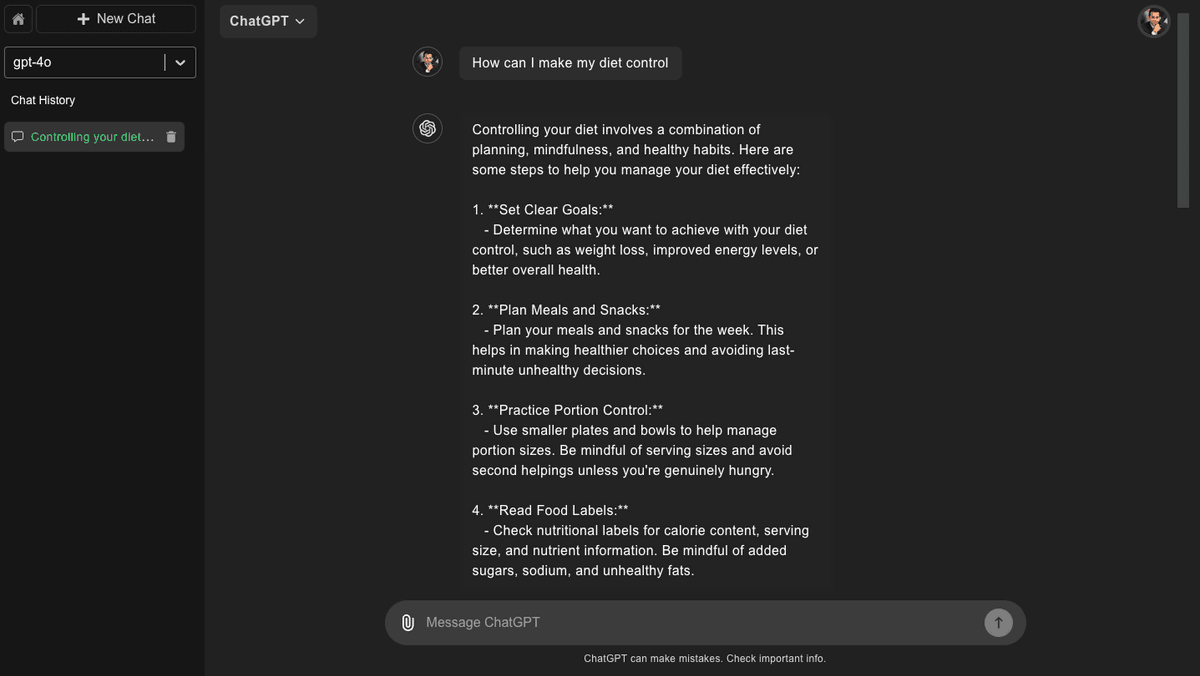The height and width of the screenshot is (676, 1200).
Task: Open the 'Controlling your diet' chat
Action: tap(92, 137)
